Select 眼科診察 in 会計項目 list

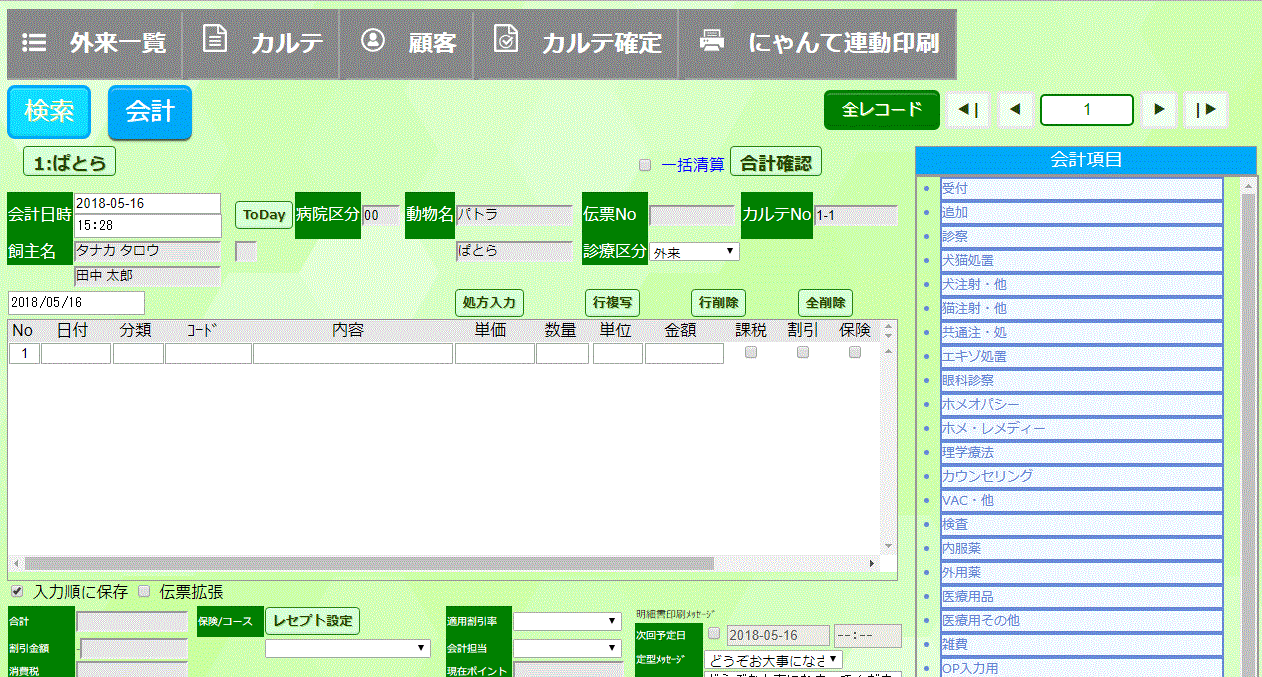(1082, 380)
